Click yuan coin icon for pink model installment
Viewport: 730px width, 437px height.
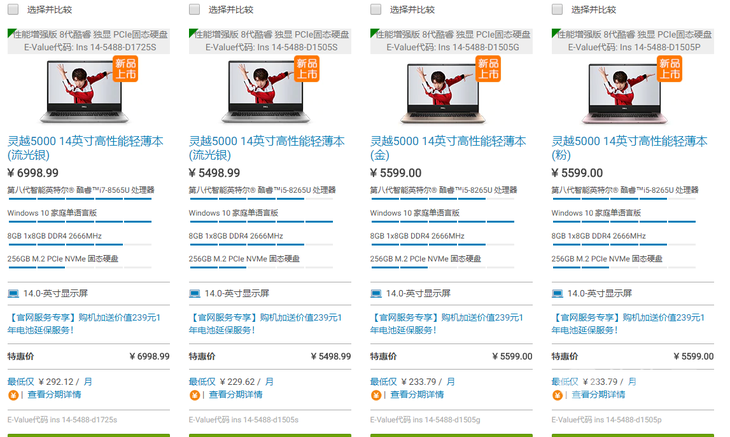pyautogui.click(x=557, y=395)
